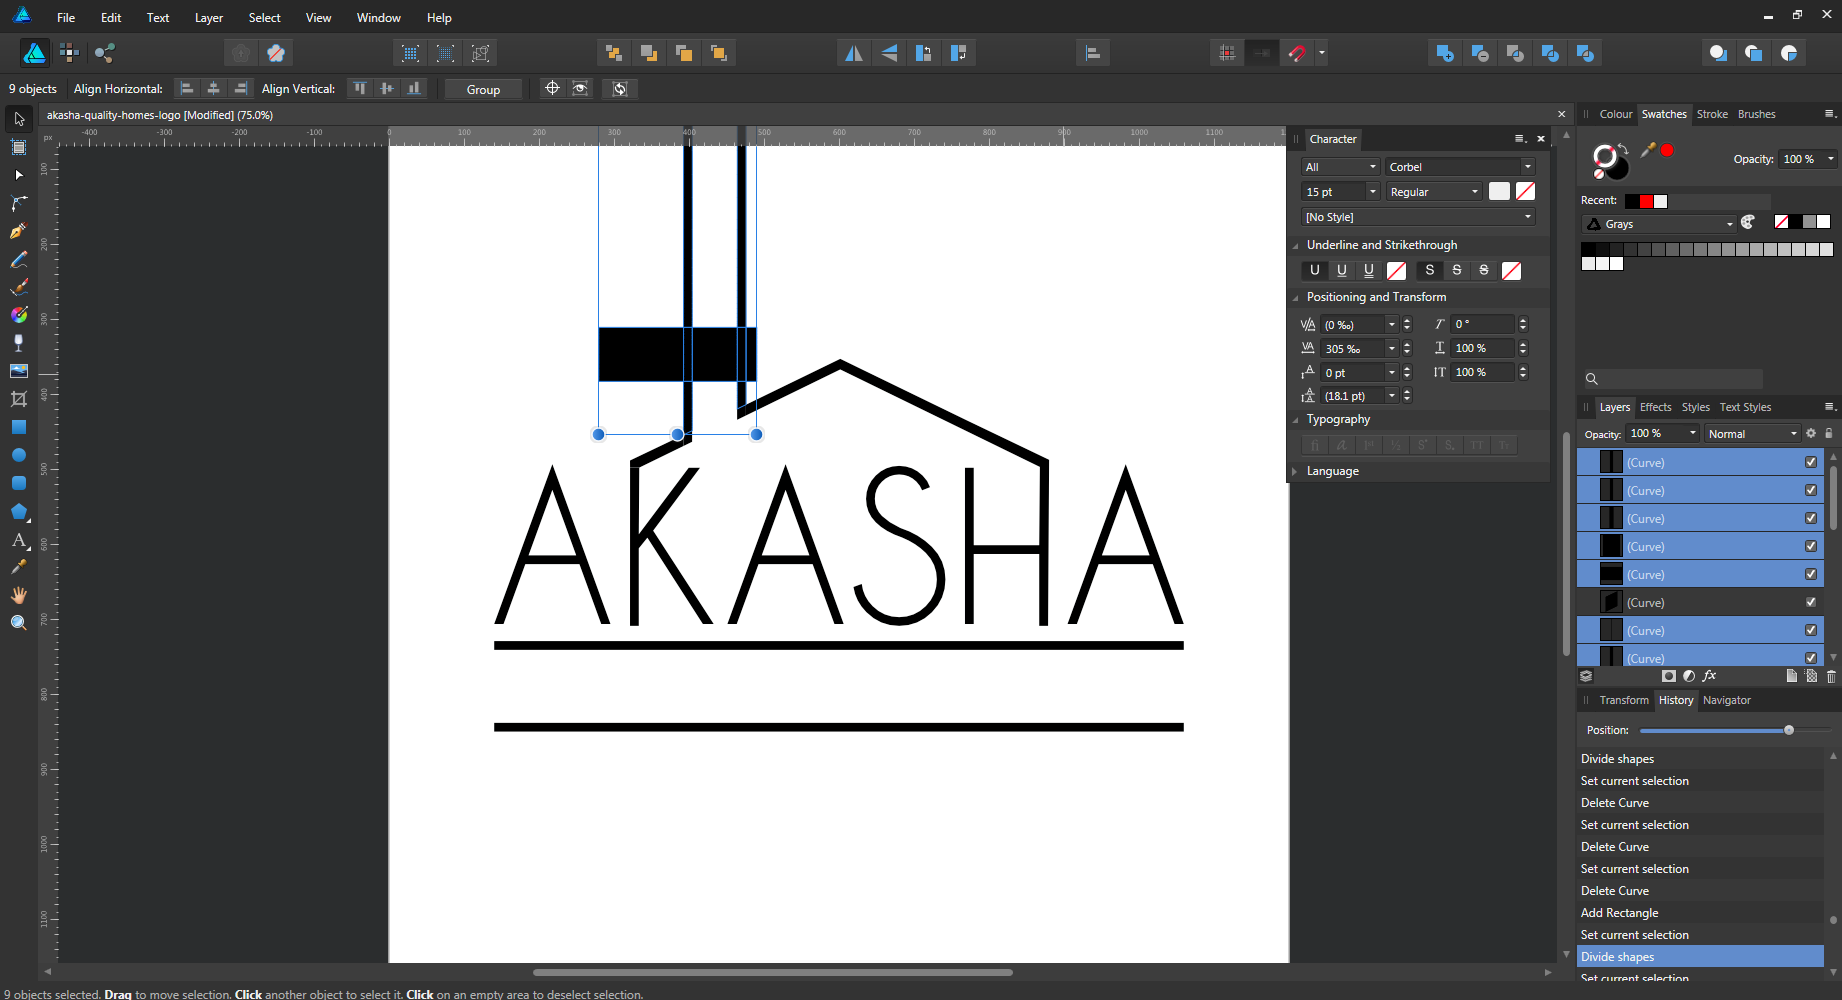The image size is (1842, 1000).
Task: Click Align Vertical bottom button
Action: (414, 89)
